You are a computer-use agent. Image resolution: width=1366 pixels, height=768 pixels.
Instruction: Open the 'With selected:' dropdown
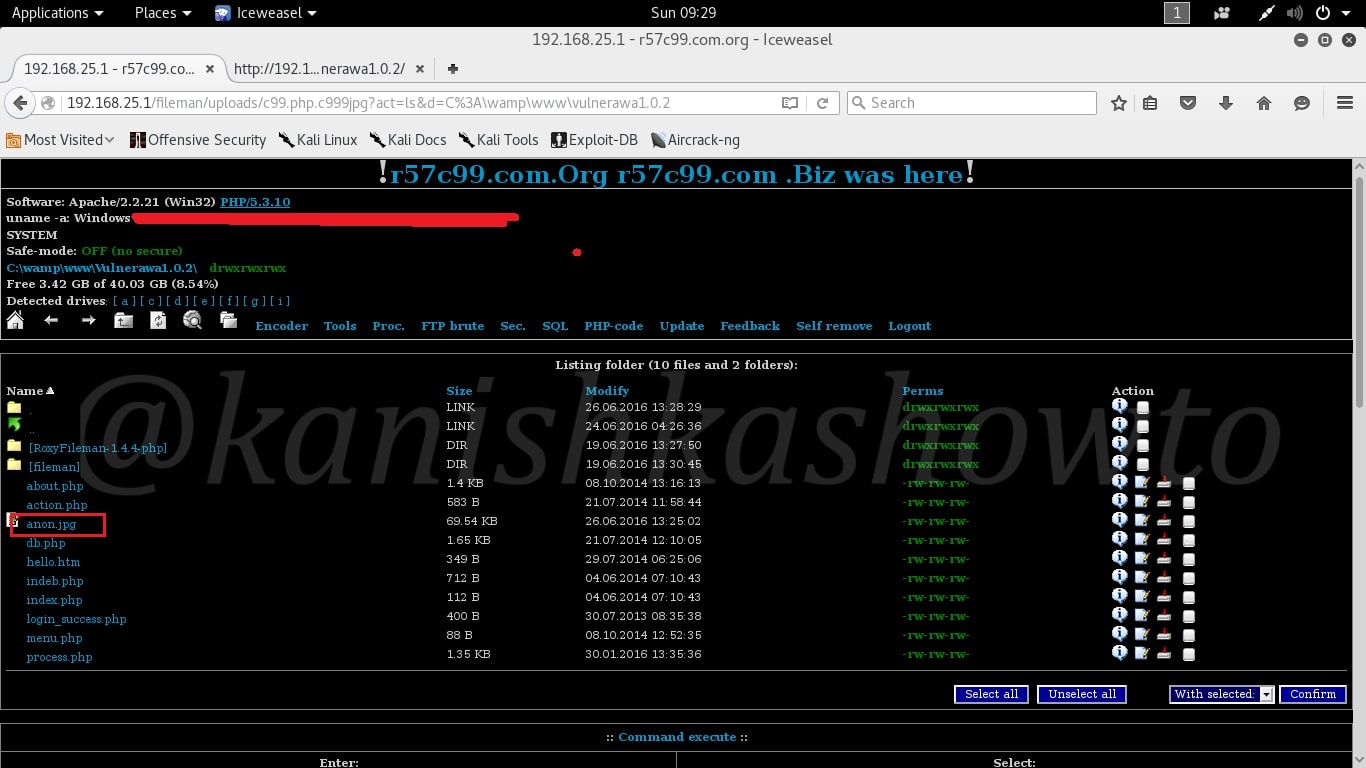point(1222,694)
